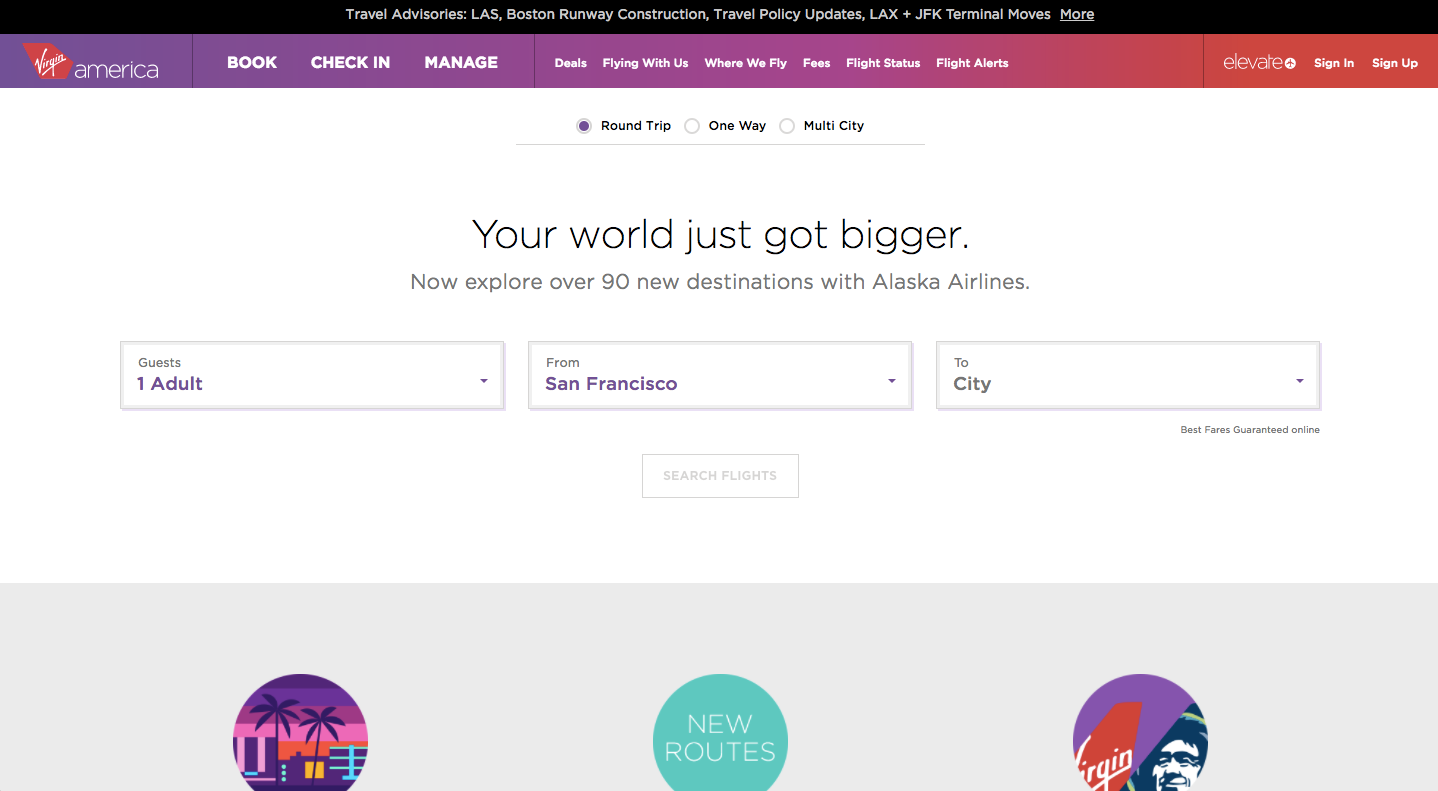Open the elevate rewards logo link
This screenshot has height=791, width=1438.
1259,62
